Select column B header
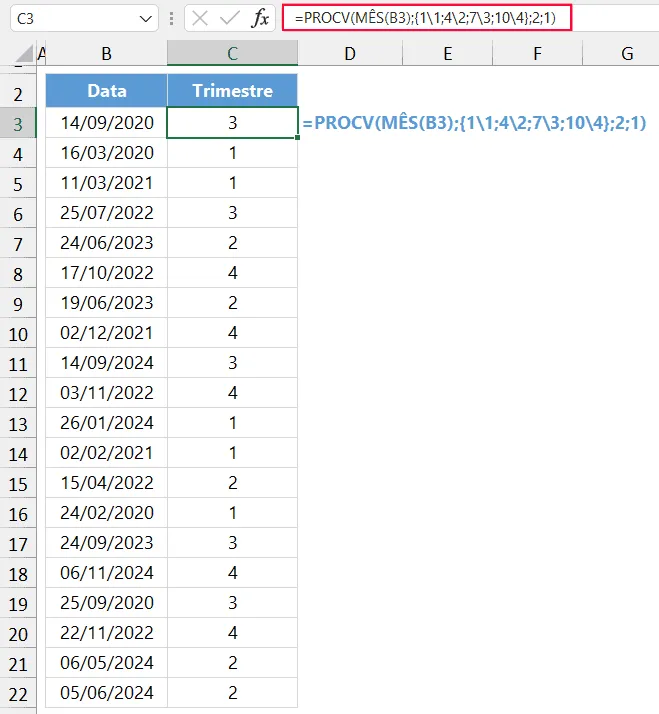Viewport: 659px width, 714px height. [106, 53]
